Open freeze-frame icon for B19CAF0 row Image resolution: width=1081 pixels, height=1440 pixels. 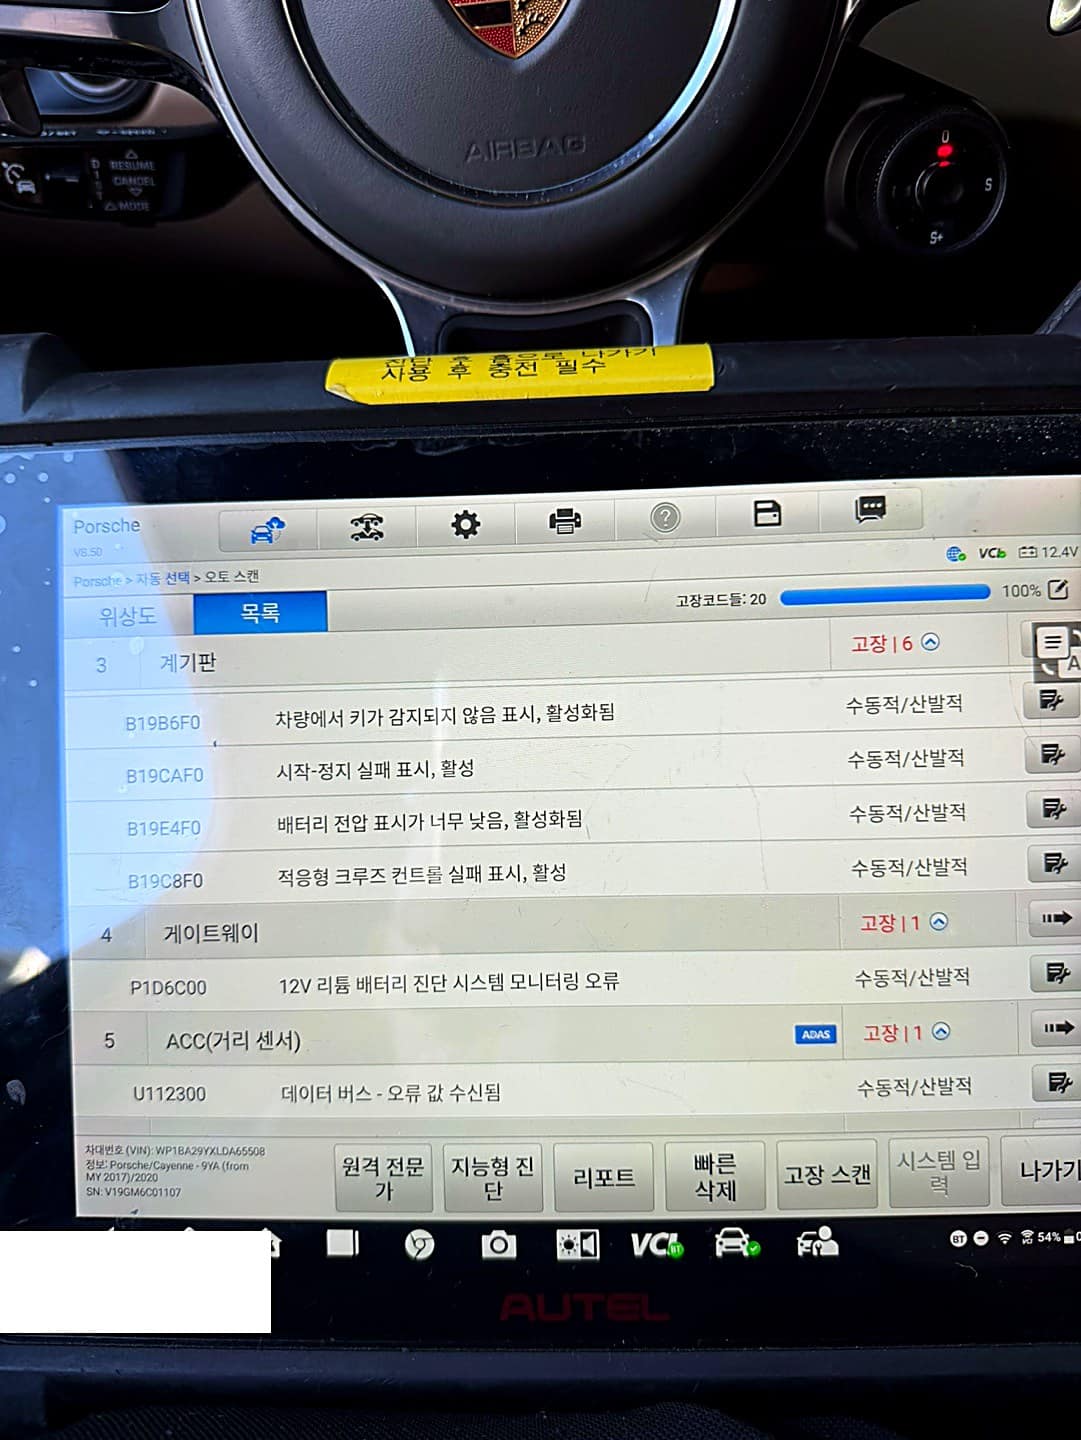[x=1052, y=754]
